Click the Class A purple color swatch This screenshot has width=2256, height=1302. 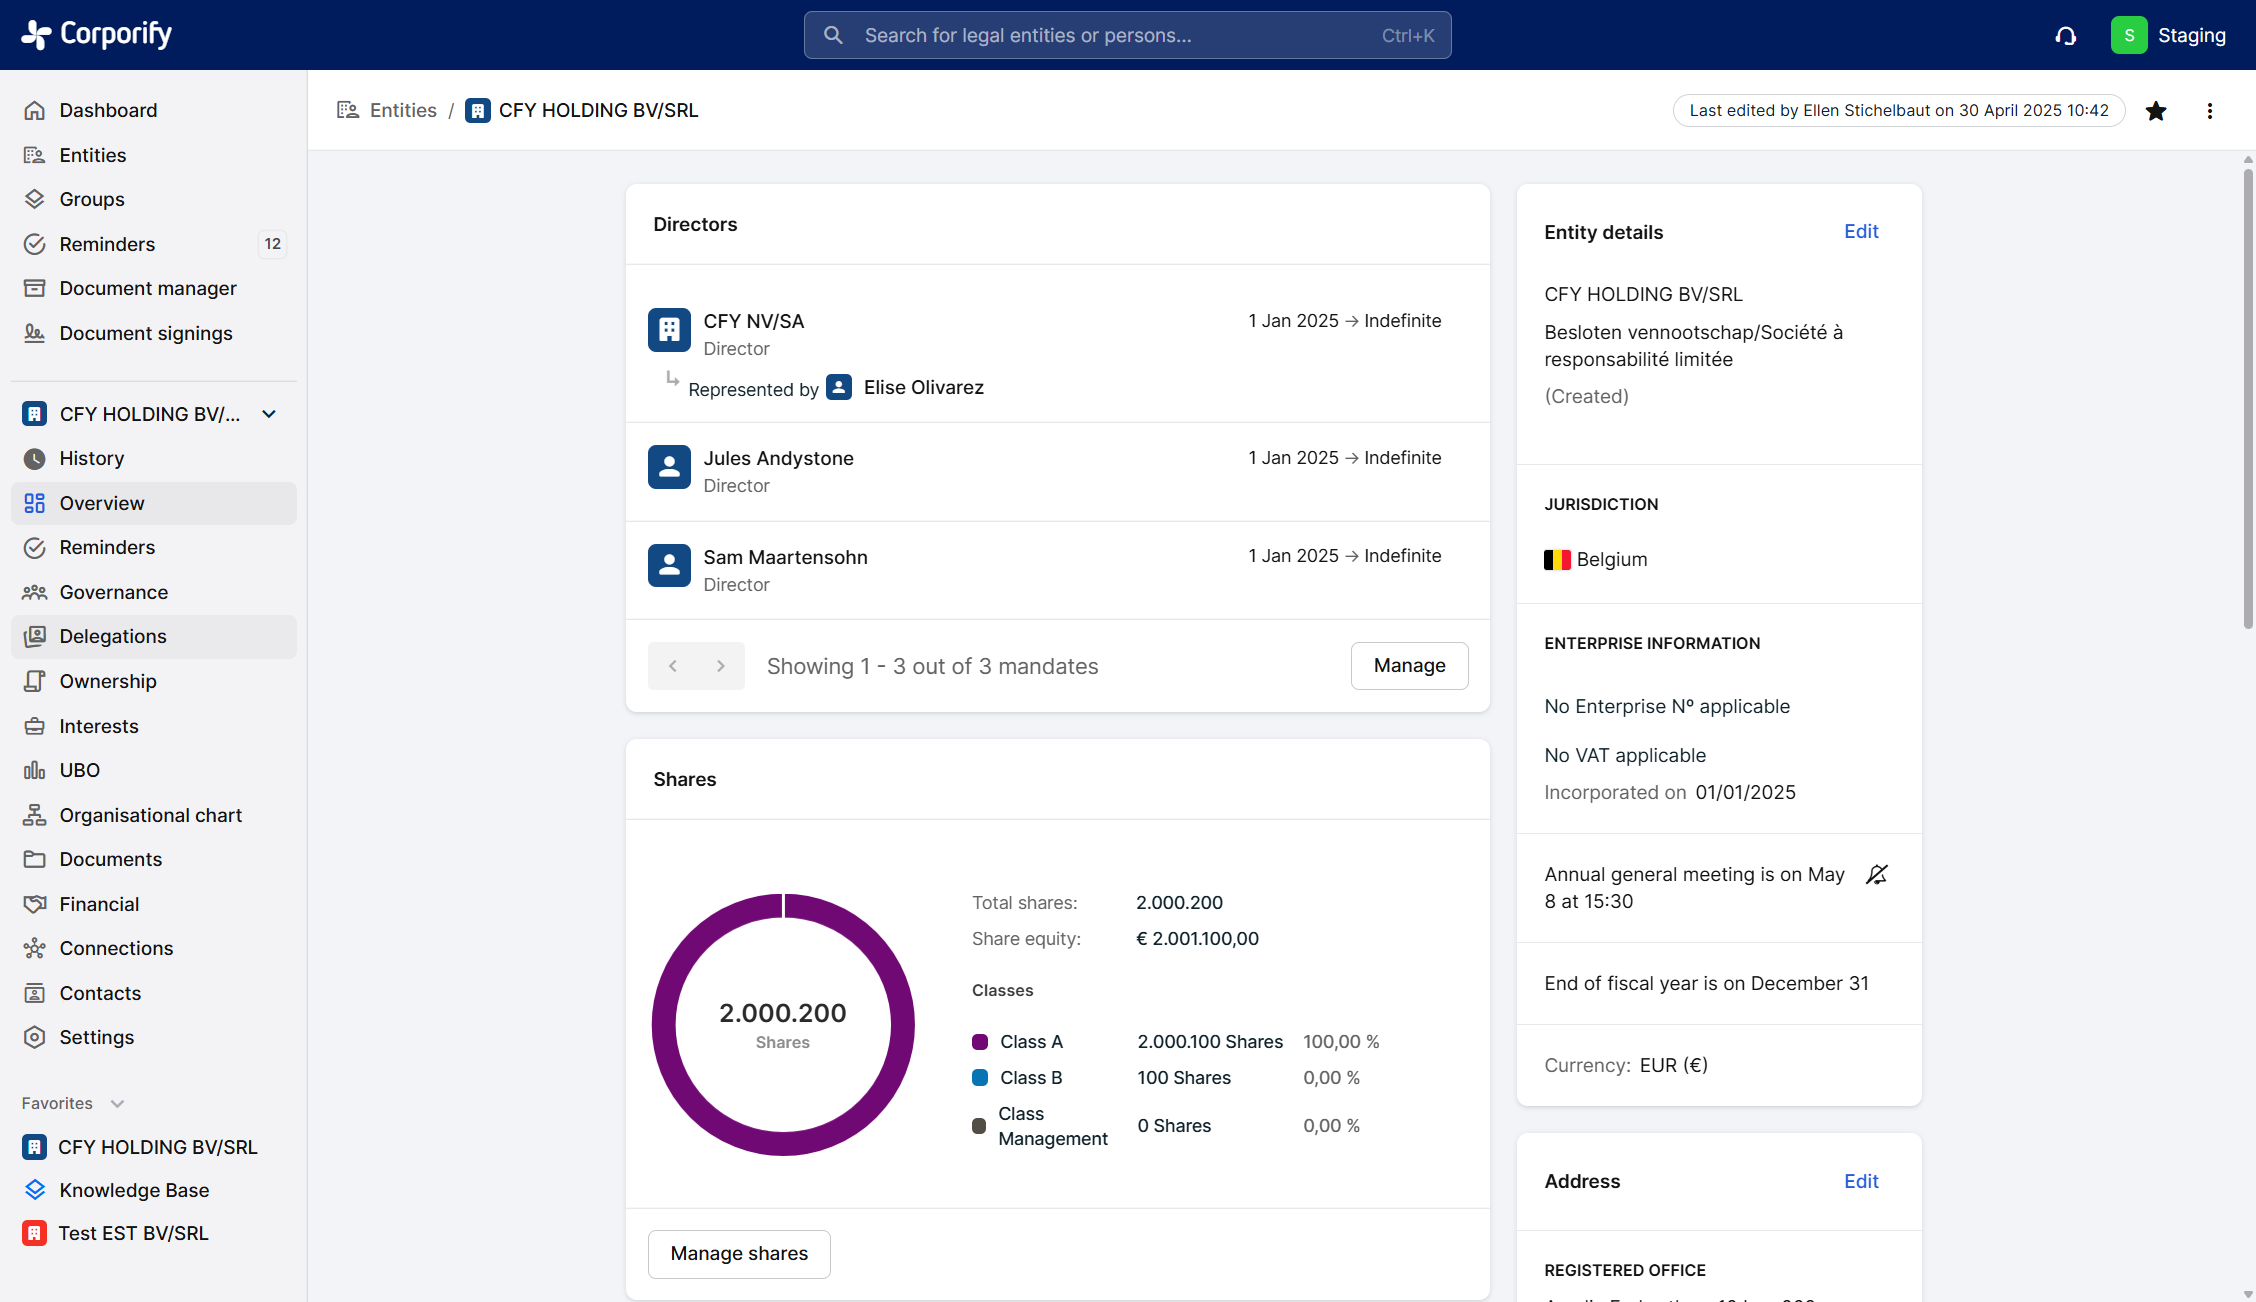[x=980, y=1042]
